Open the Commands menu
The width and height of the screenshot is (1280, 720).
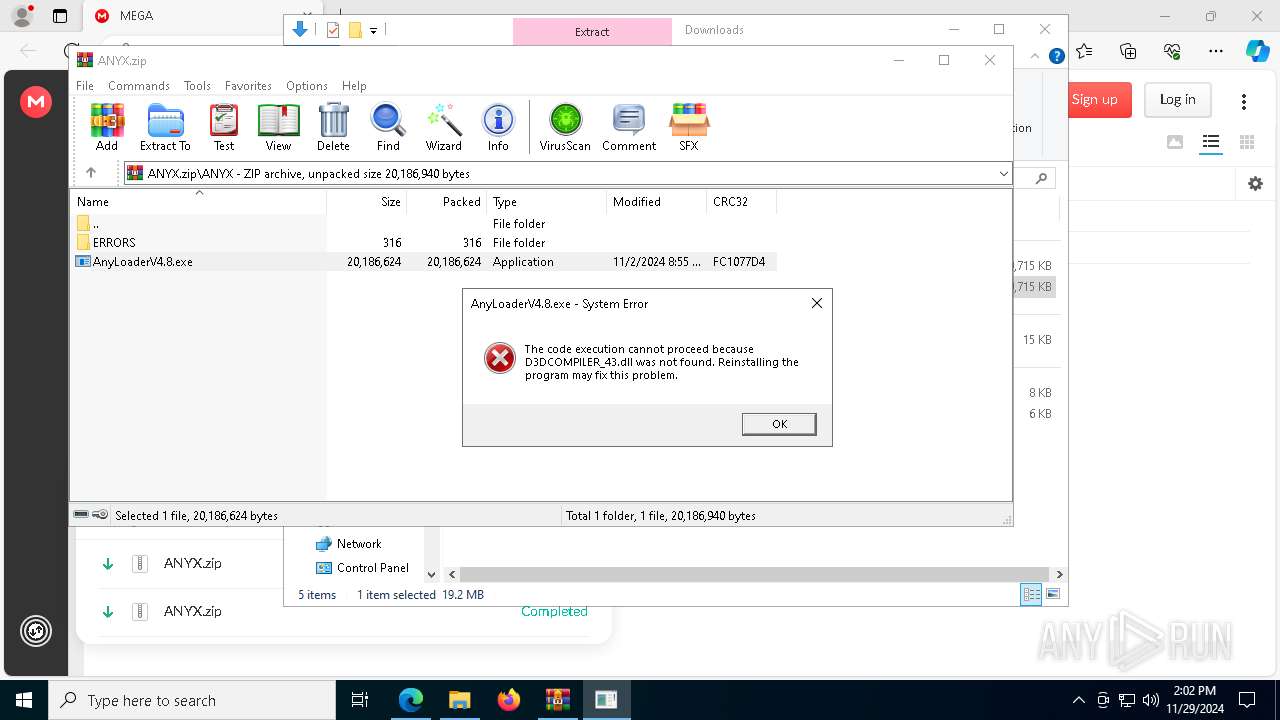pyautogui.click(x=139, y=86)
